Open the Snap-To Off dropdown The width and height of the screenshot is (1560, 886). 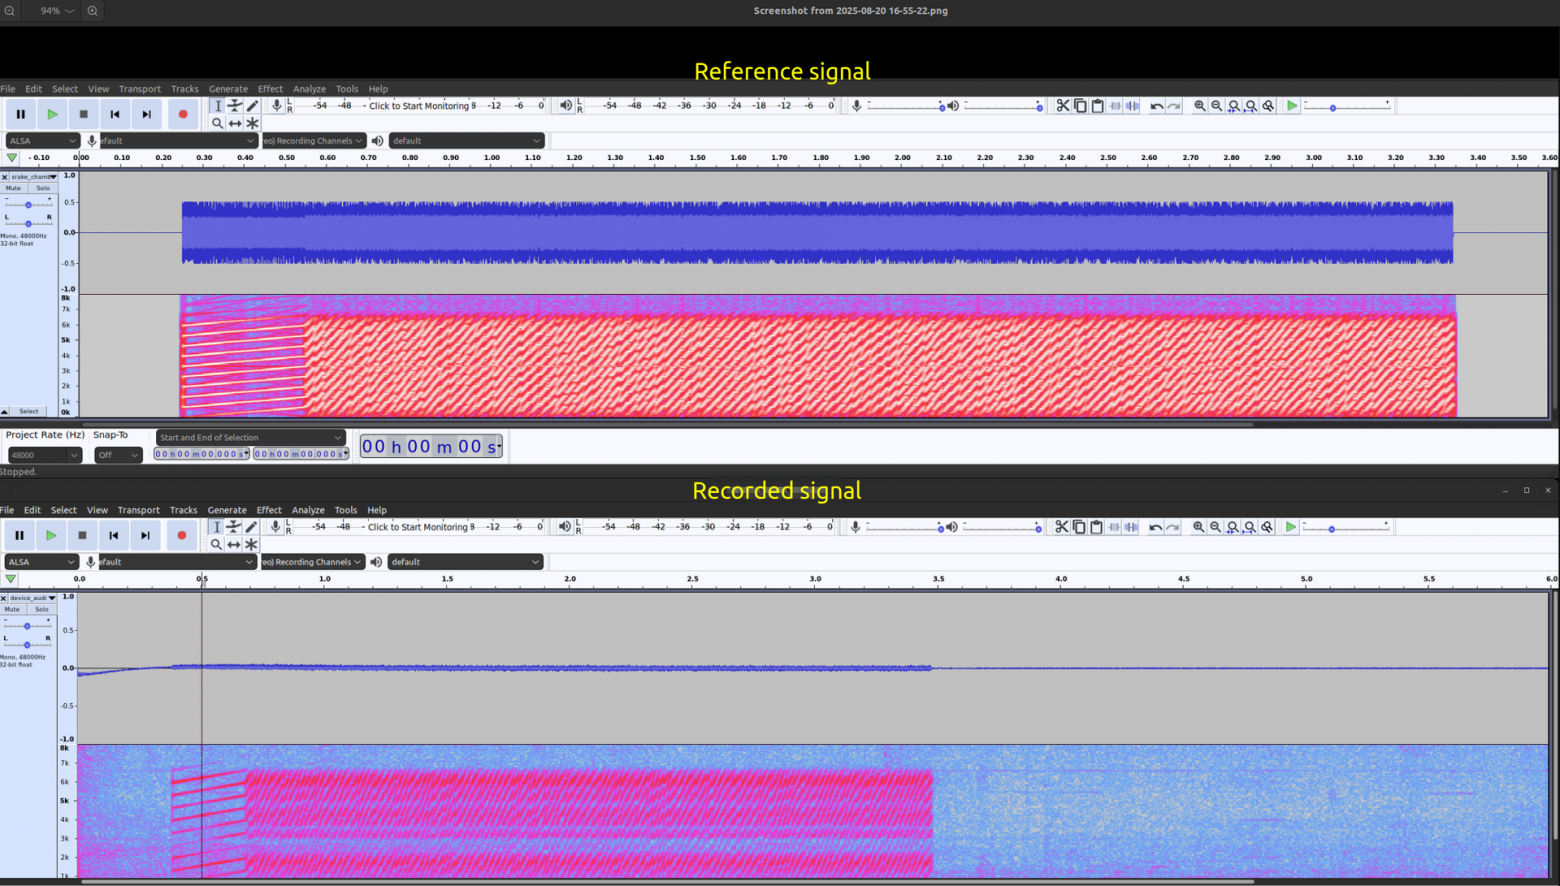point(118,455)
